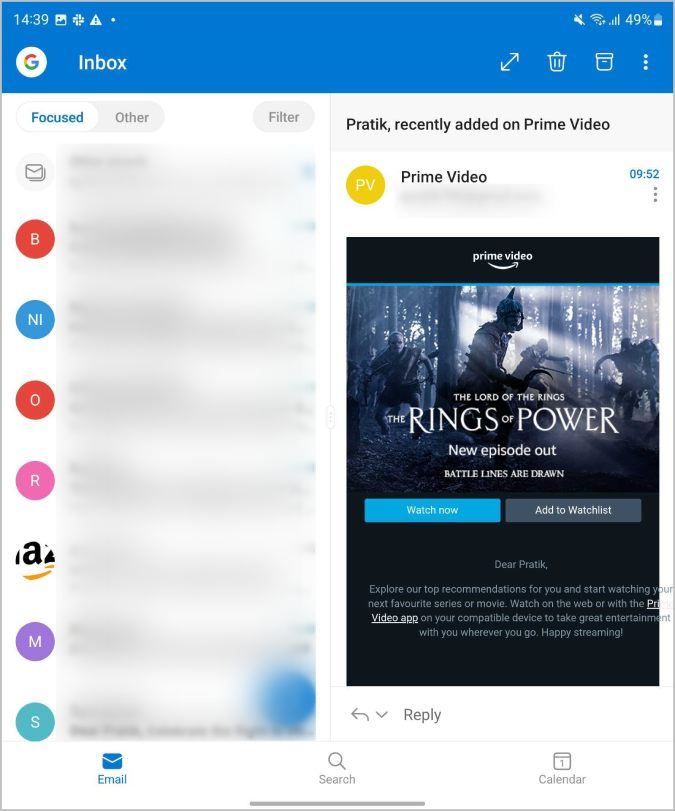Open message options below the 09:52 time
The image size is (675, 811).
[x=655, y=194]
